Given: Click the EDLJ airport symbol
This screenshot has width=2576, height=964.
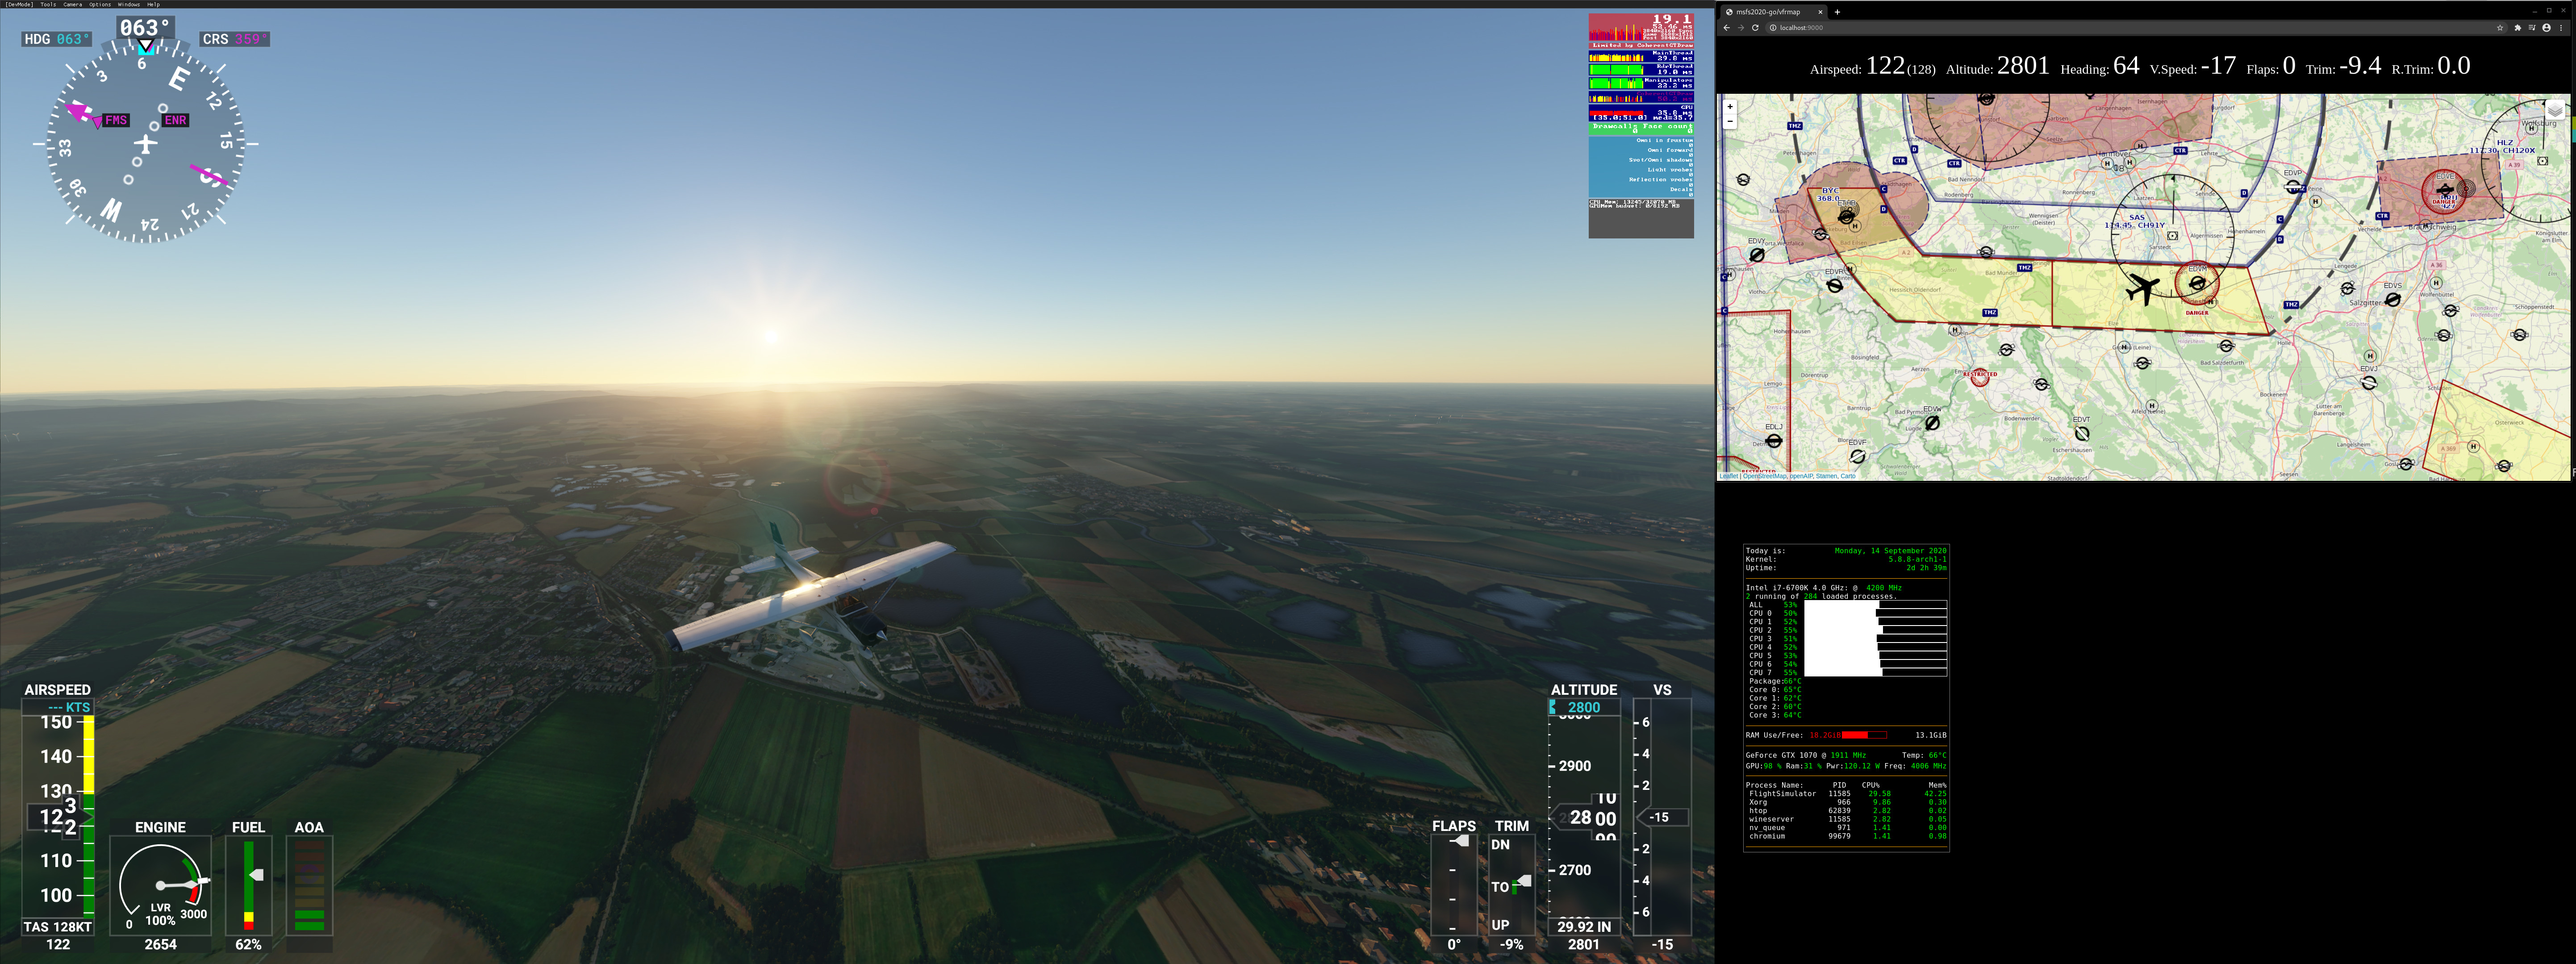Looking at the screenshot, I should (1774, 441).
